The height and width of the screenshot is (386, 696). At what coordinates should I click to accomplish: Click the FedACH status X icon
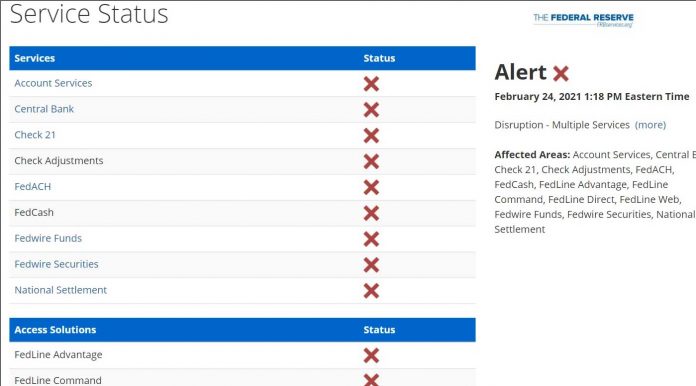[371, 187]
